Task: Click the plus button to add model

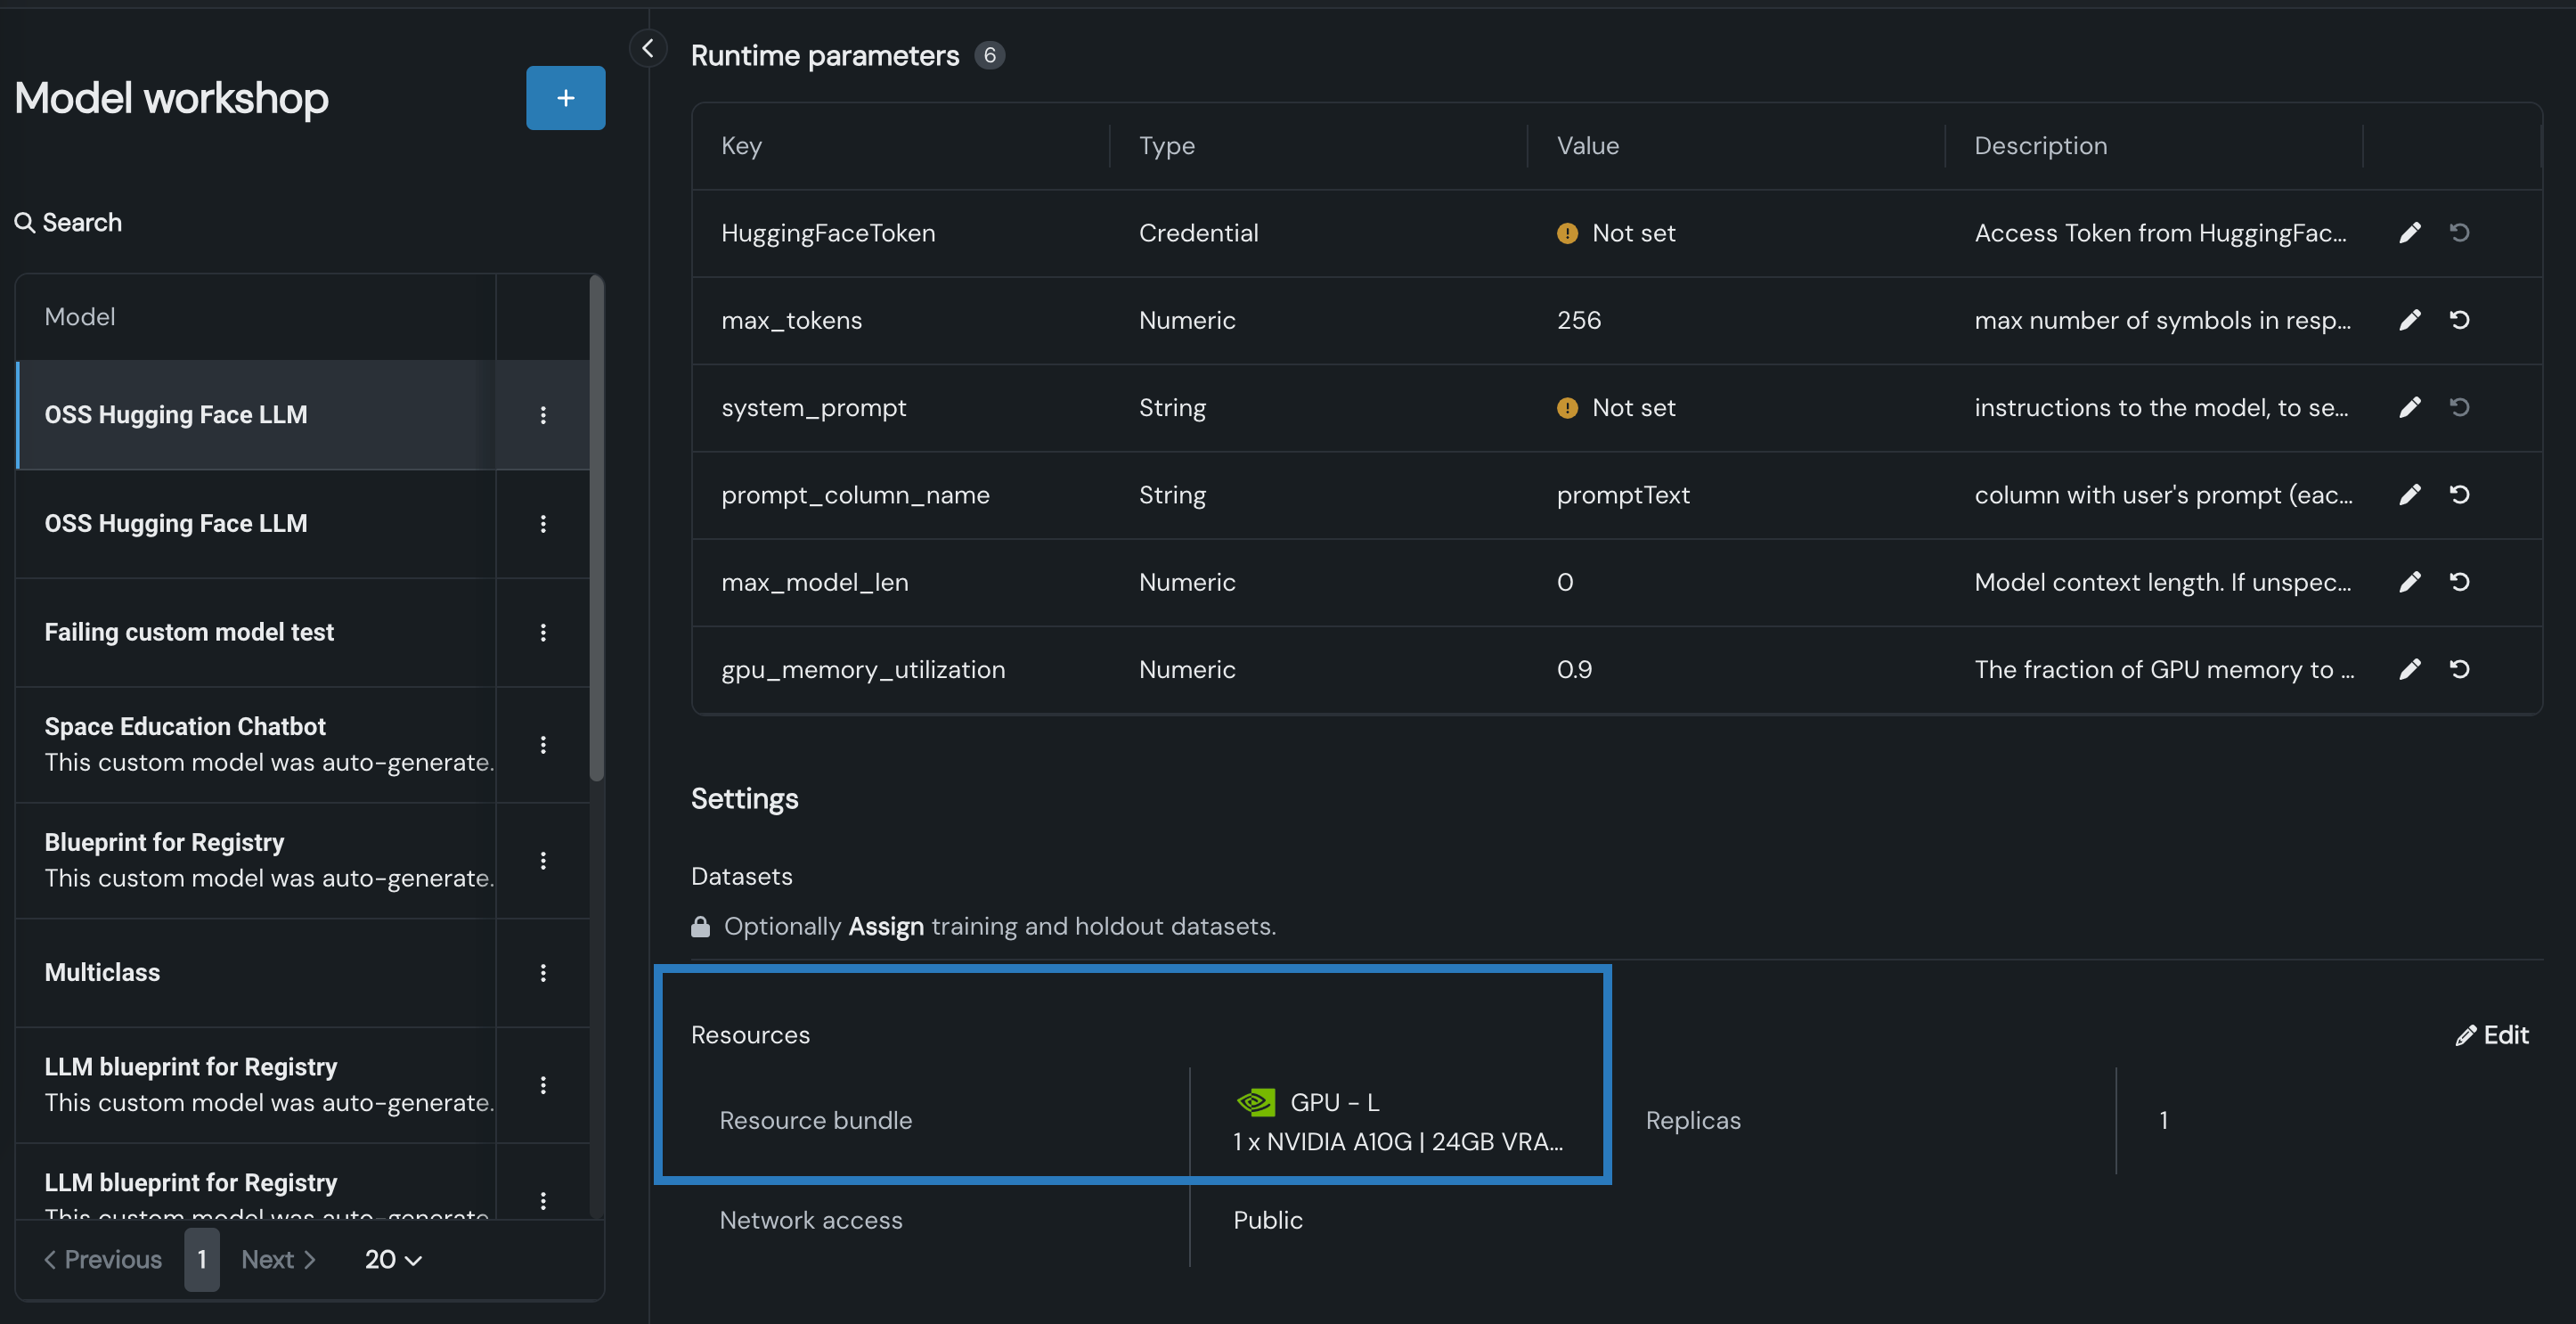Action: point(565,98)
